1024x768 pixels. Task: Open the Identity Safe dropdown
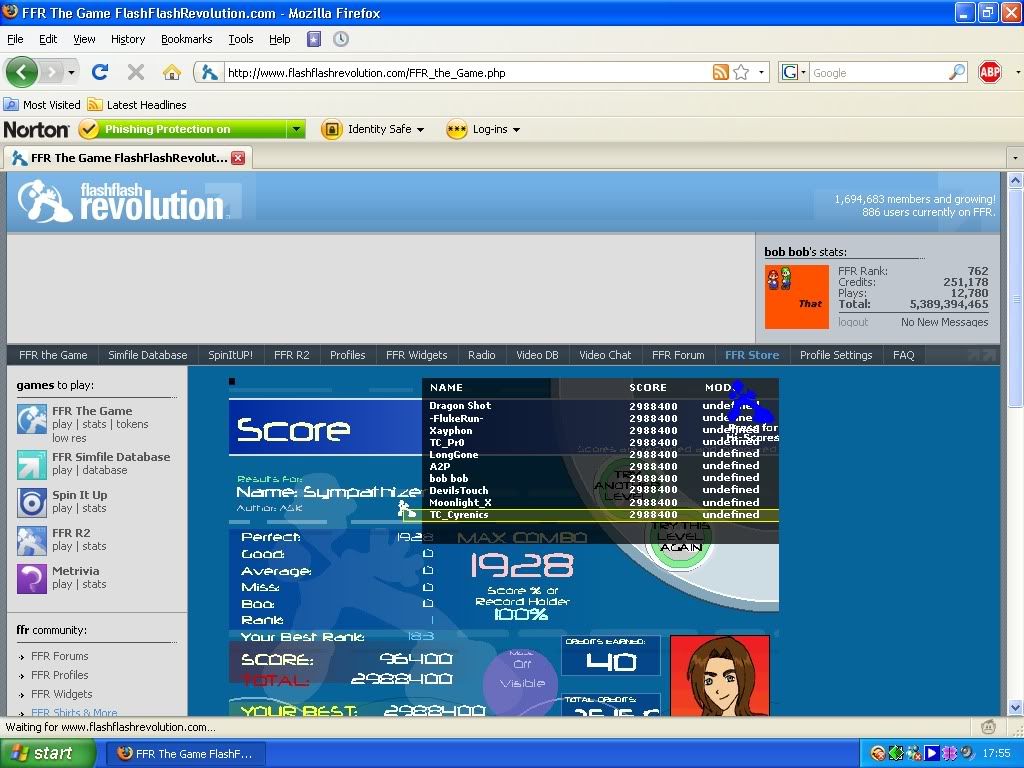(x=373, y=129)
